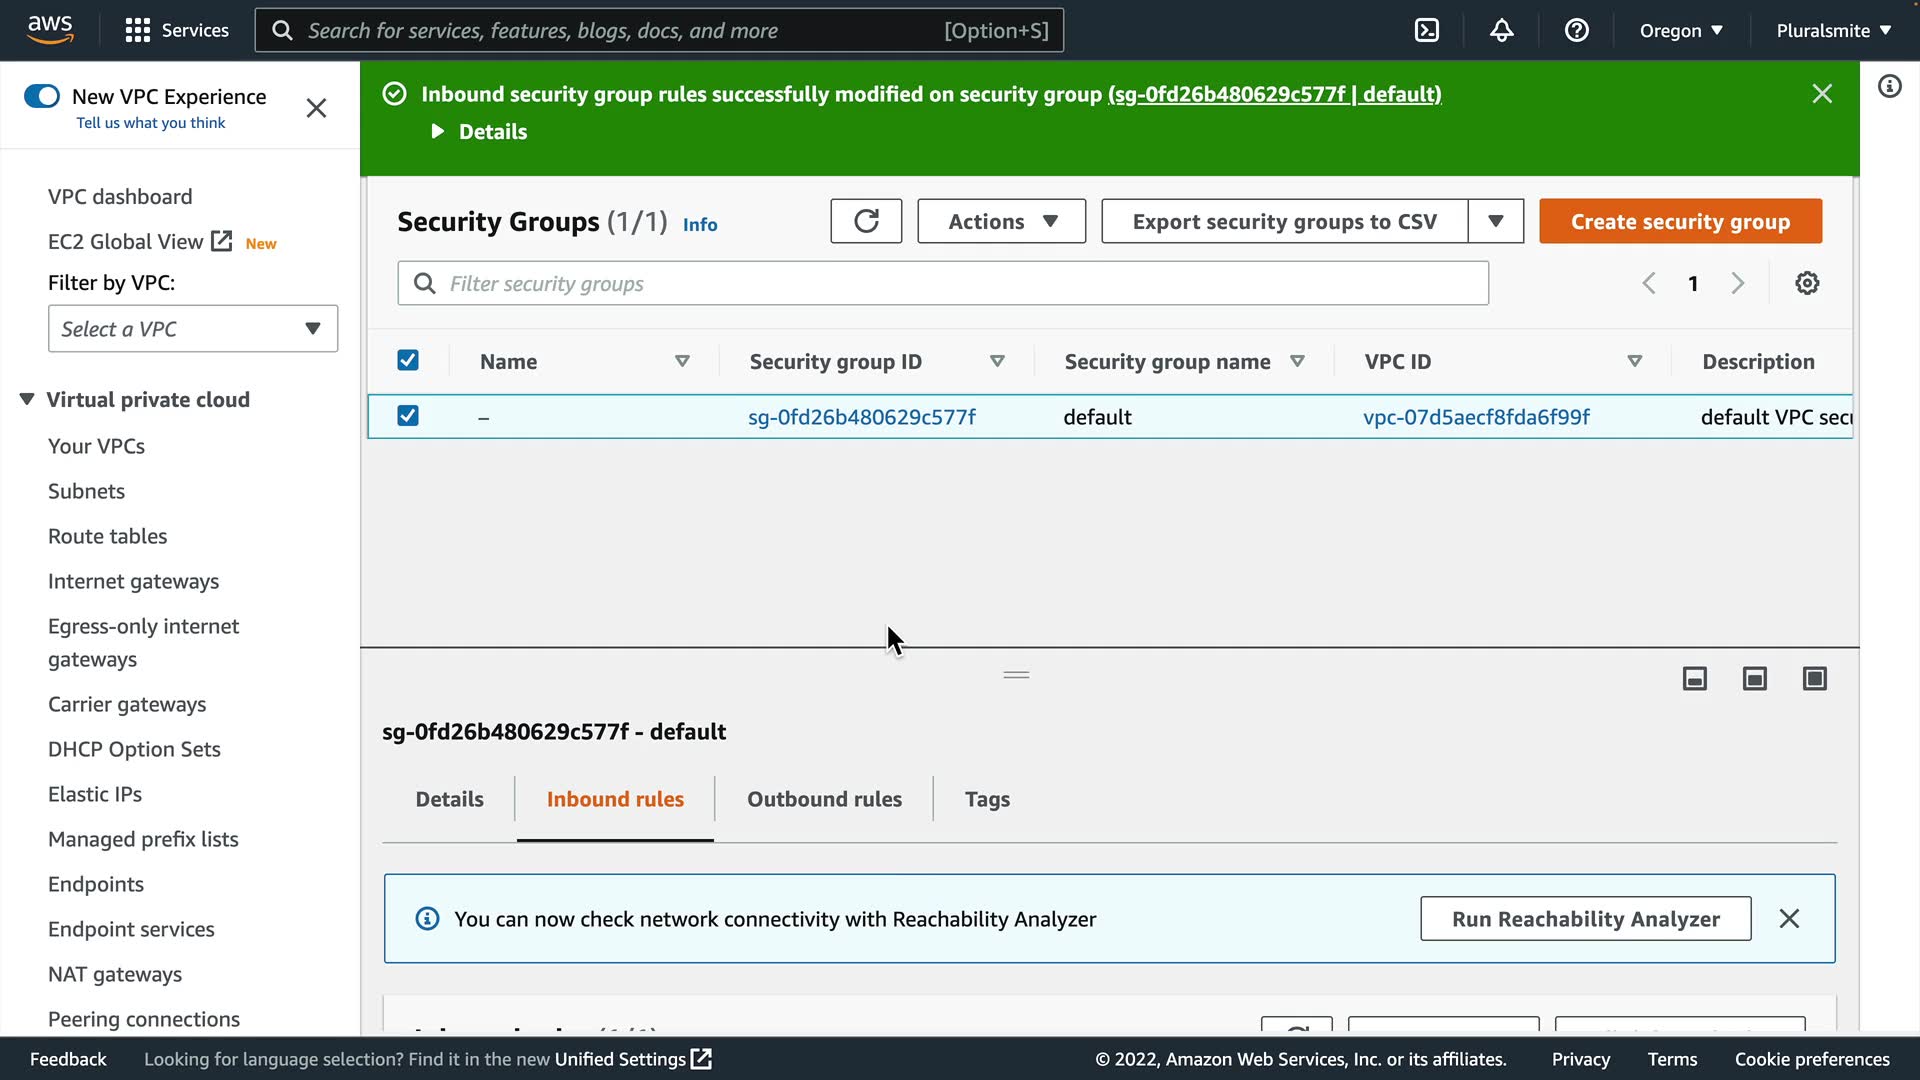Screen dimensions: 1920x1080
Task: Uncheck the default security group row
Action: (x=408, y=415)
